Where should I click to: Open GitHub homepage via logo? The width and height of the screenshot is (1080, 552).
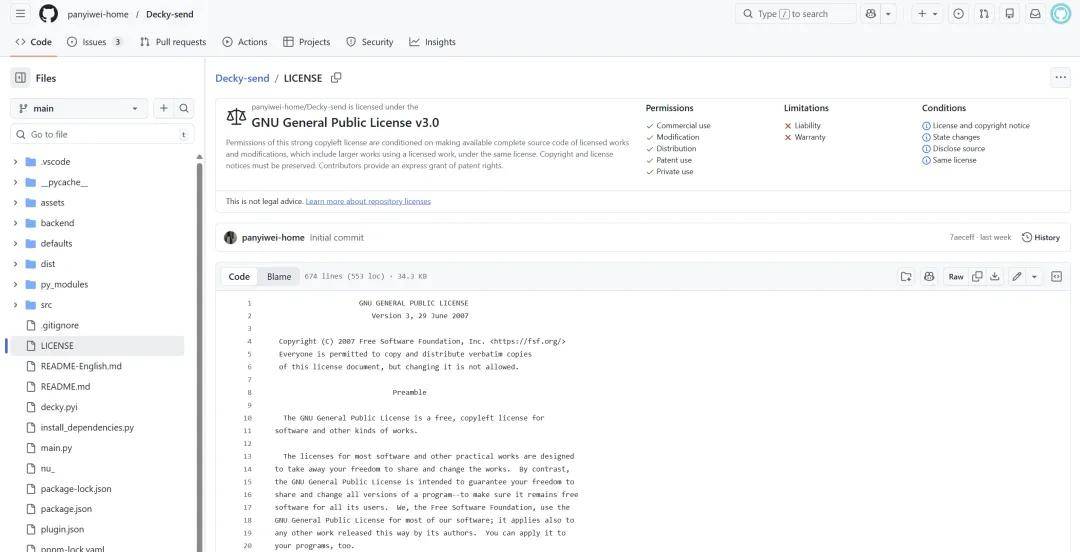click(48, 14)
